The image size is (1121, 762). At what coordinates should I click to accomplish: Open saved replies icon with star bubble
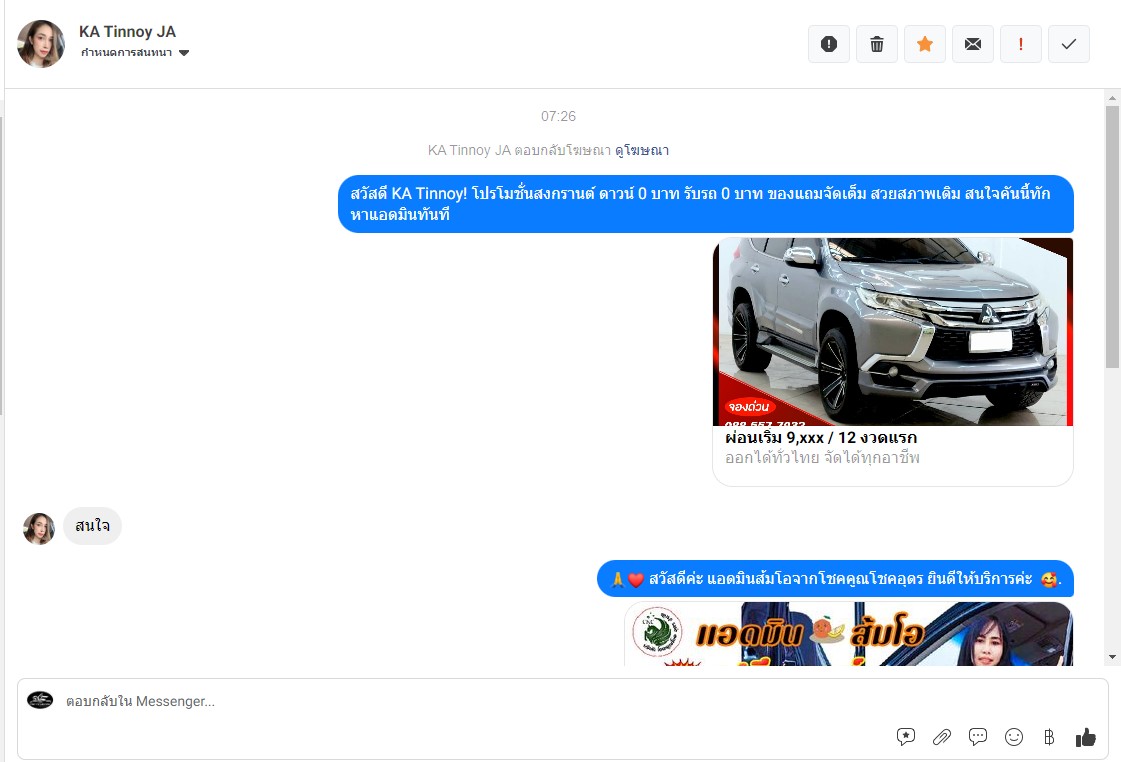(x=906, y=737)
